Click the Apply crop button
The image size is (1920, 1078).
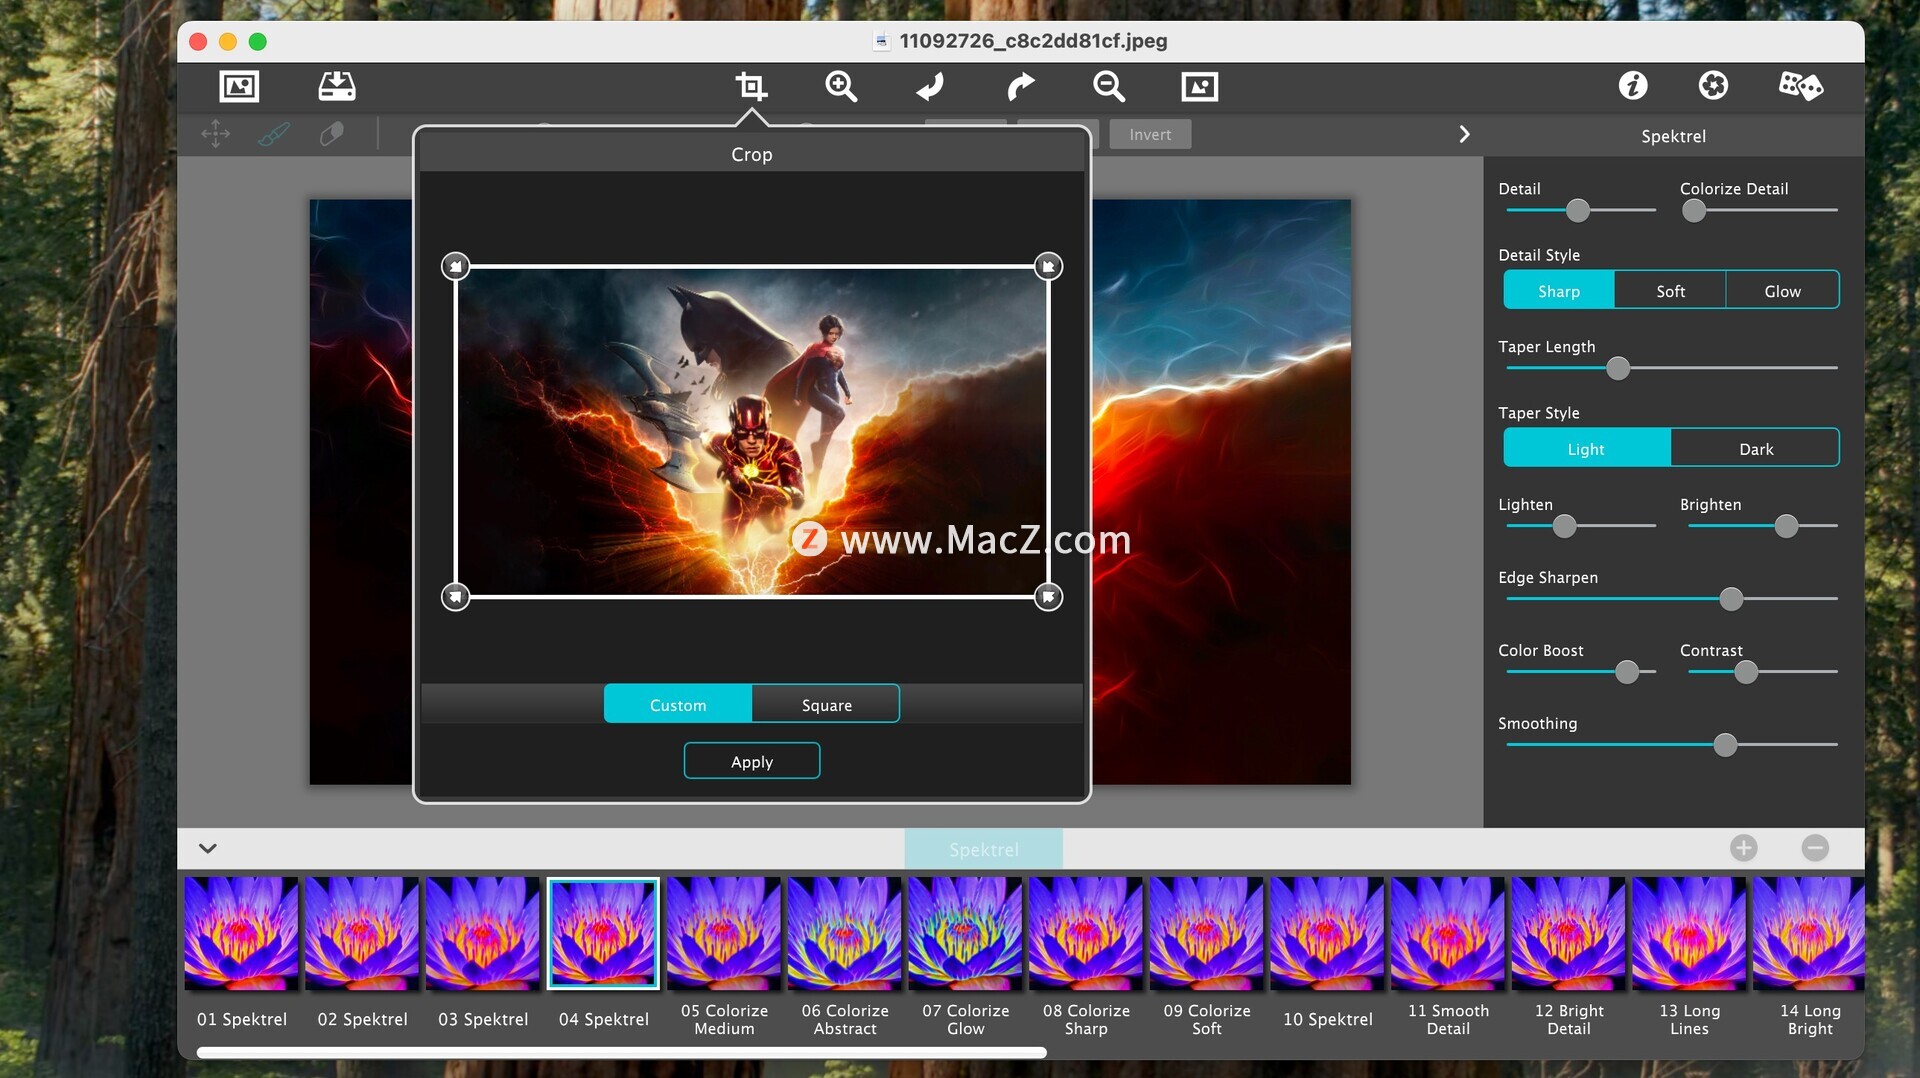(752, 761)
